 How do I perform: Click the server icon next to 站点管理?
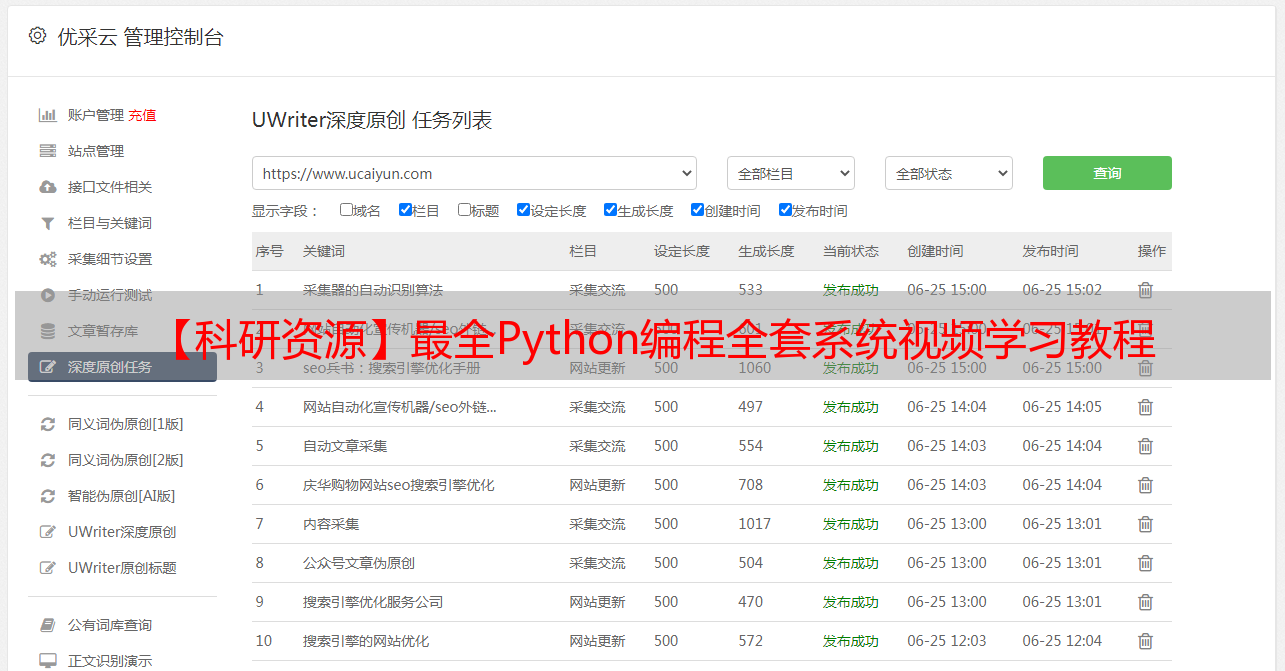click(47, 151)
